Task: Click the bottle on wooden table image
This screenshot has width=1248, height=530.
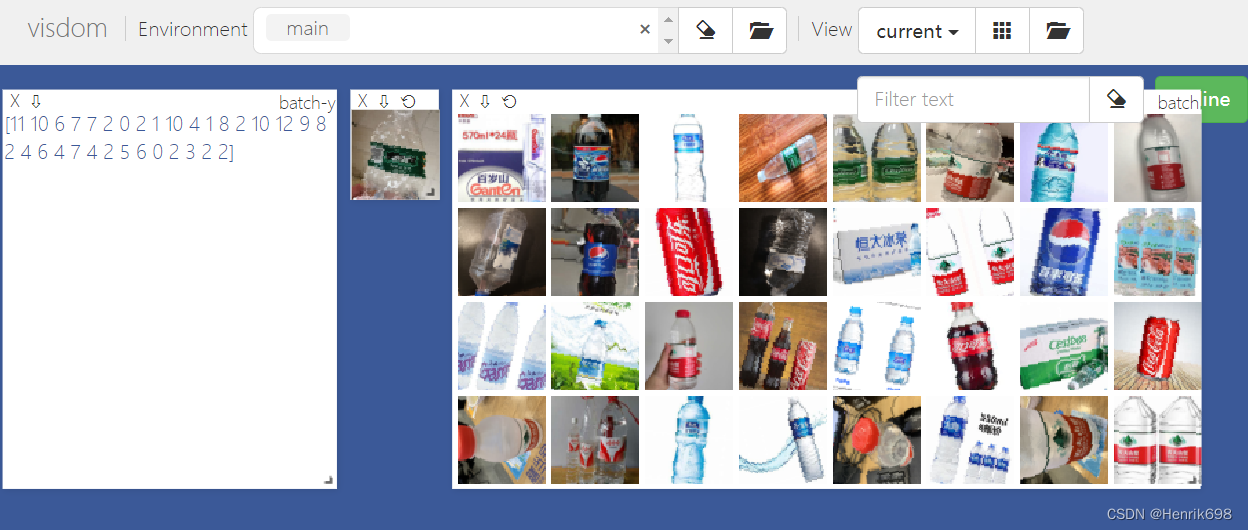Action: click(x=783, y=158)
